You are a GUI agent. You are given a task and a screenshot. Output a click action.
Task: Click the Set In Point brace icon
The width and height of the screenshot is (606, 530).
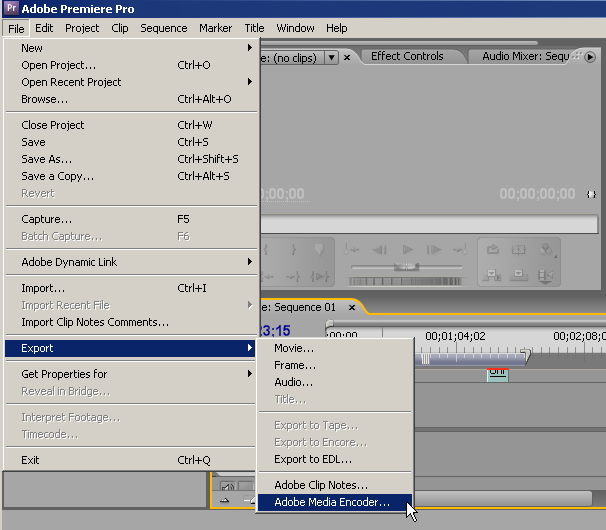[266, 250]
